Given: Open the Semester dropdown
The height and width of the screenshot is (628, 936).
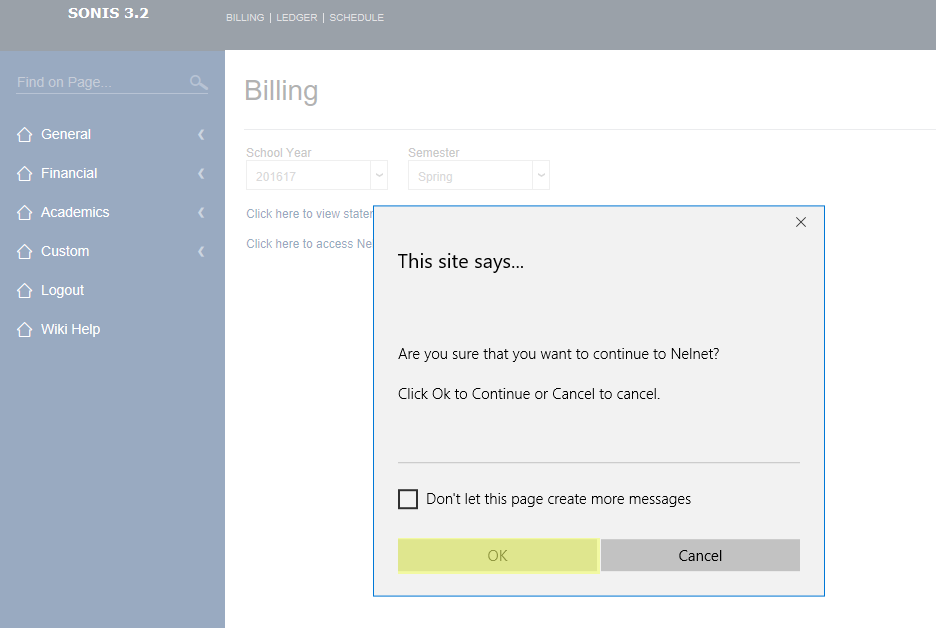Looking at the screenshot, I should pos(541,175).
